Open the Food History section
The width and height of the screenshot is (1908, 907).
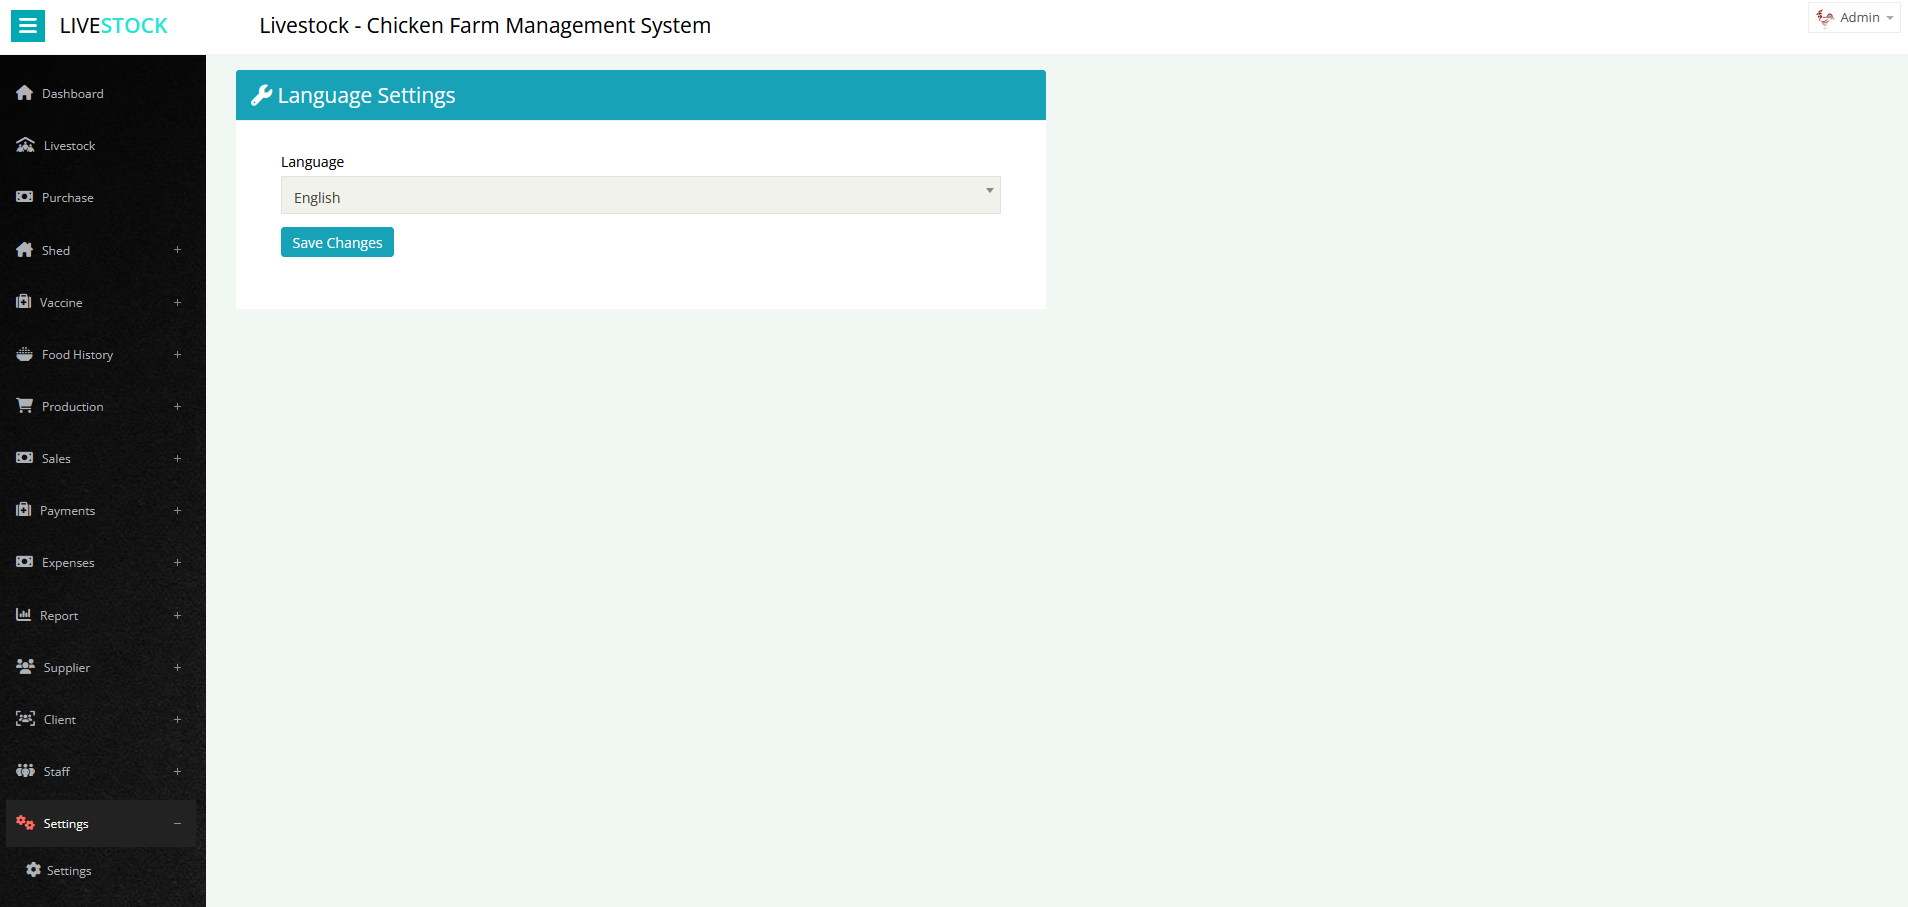point(77,354)
